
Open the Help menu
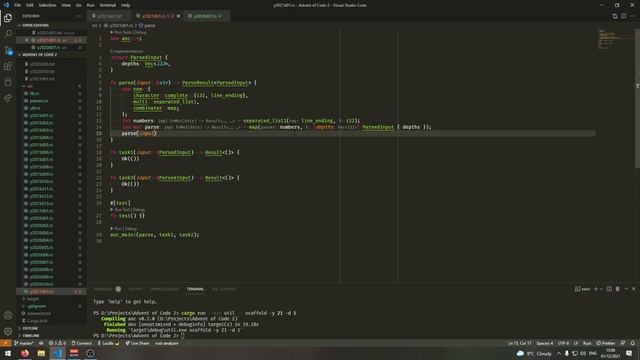click(125, 5)
